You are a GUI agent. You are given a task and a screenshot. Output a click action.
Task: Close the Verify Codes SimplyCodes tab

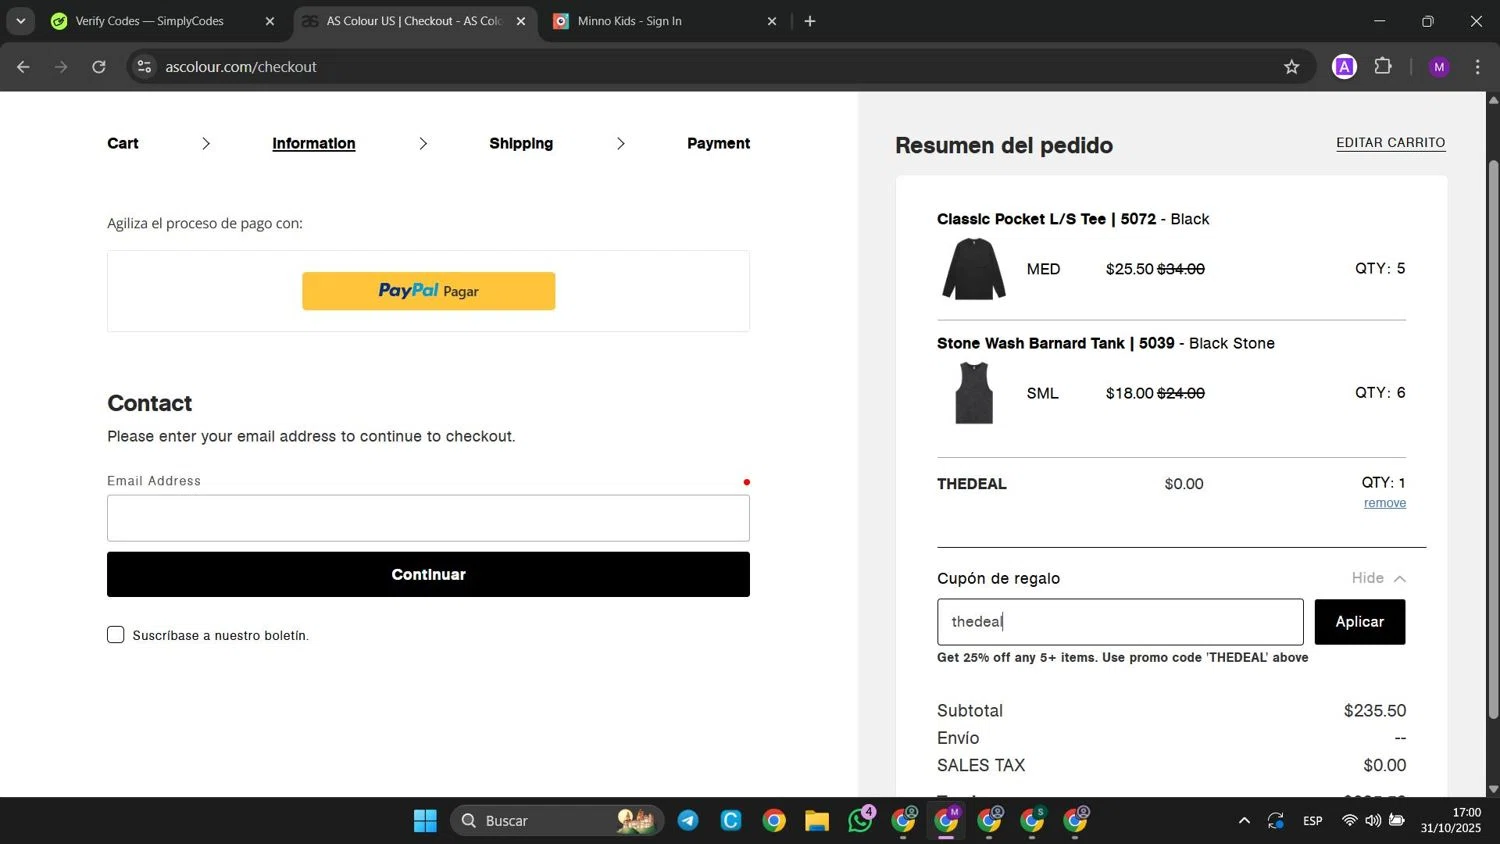(269, 21)
